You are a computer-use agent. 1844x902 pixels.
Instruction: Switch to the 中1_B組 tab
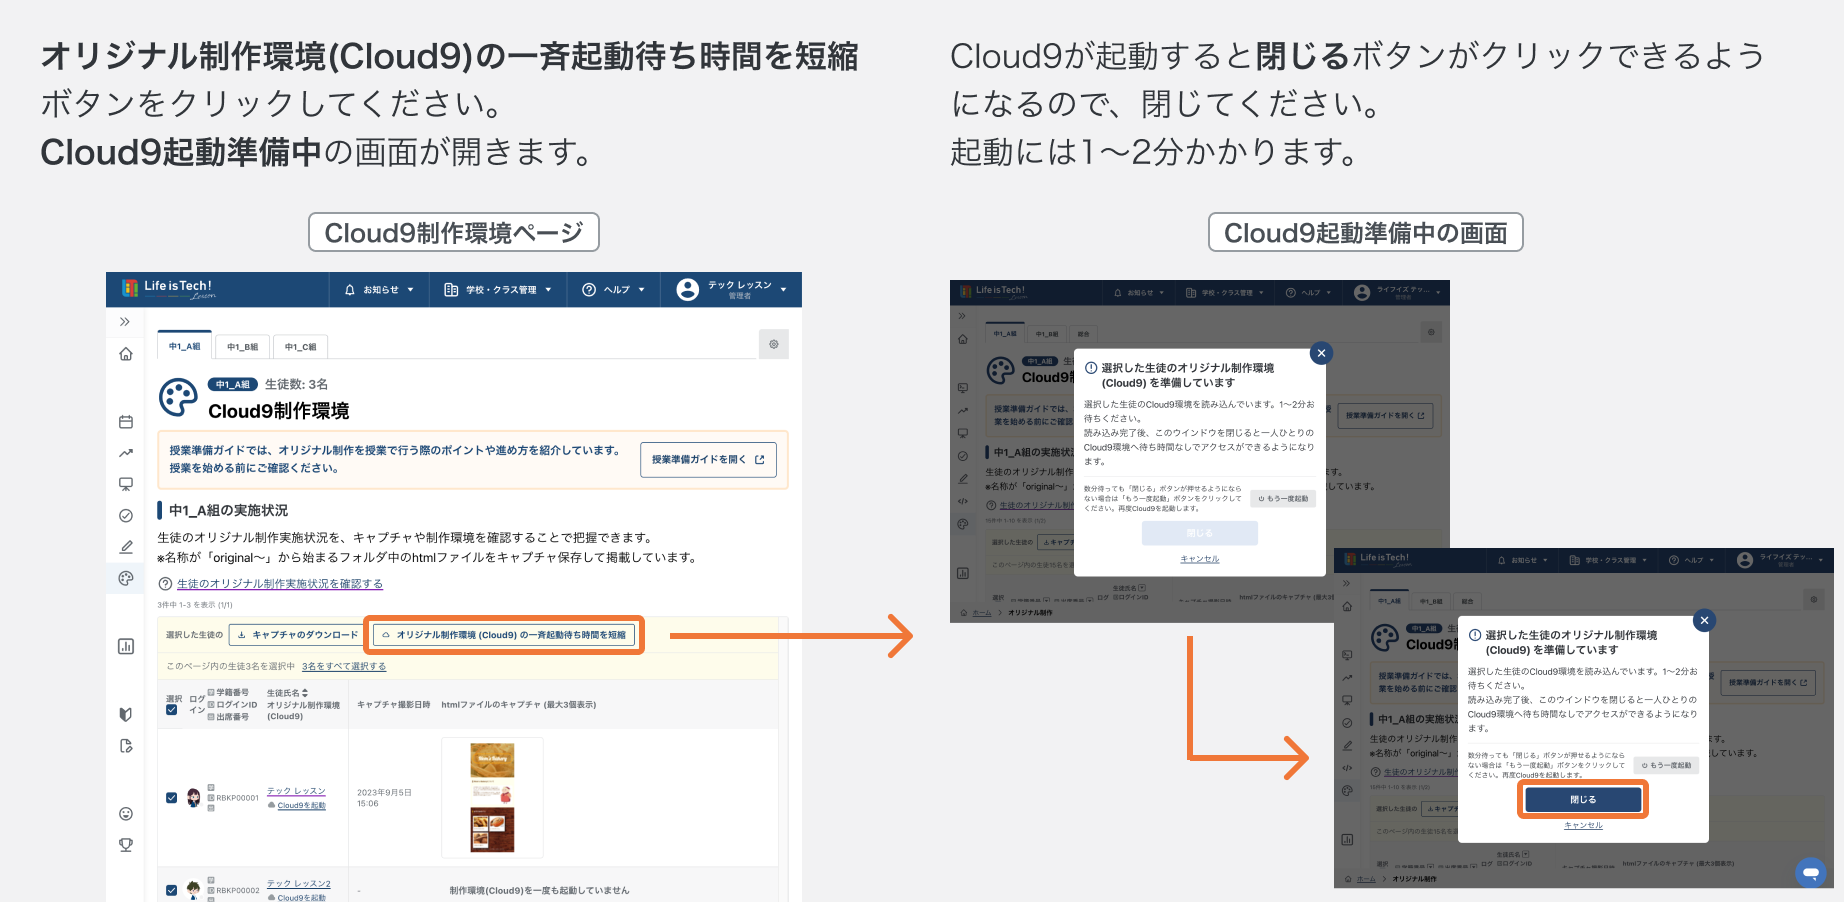241,346
